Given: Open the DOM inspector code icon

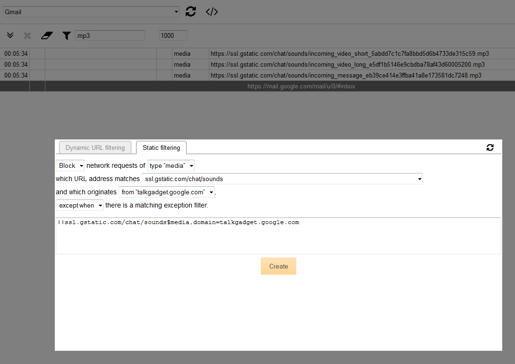Looking at the screenshot, I should [x=211, y=12].
